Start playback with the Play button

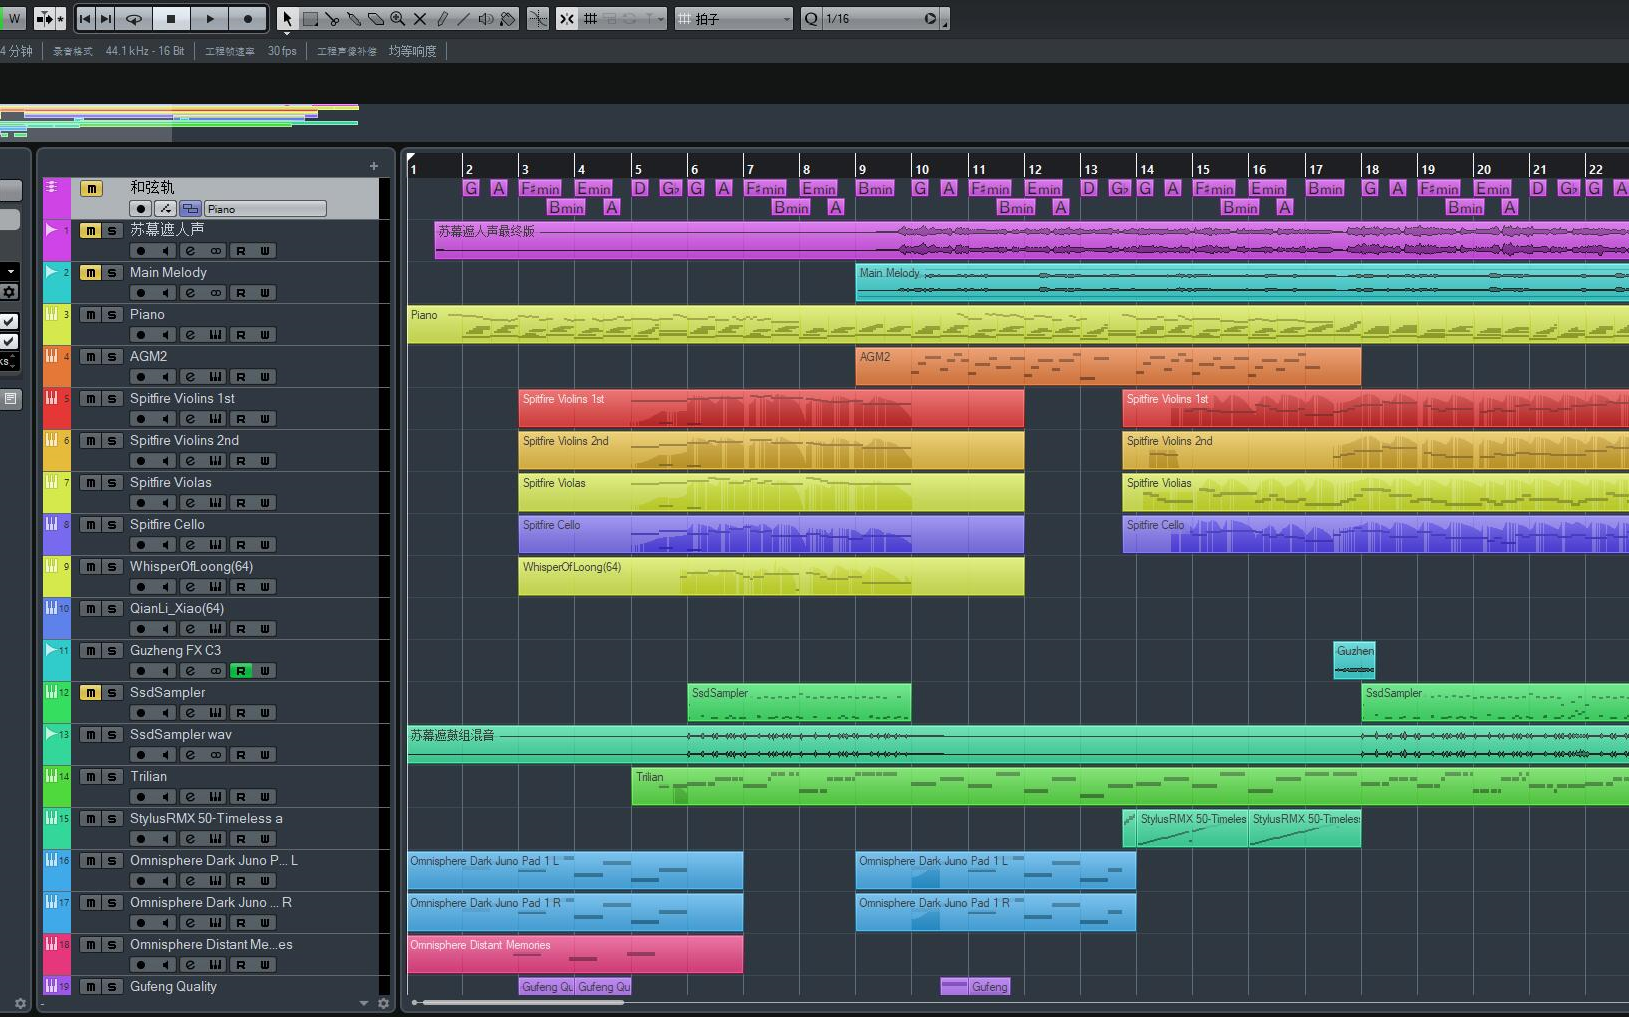[210, 18]
